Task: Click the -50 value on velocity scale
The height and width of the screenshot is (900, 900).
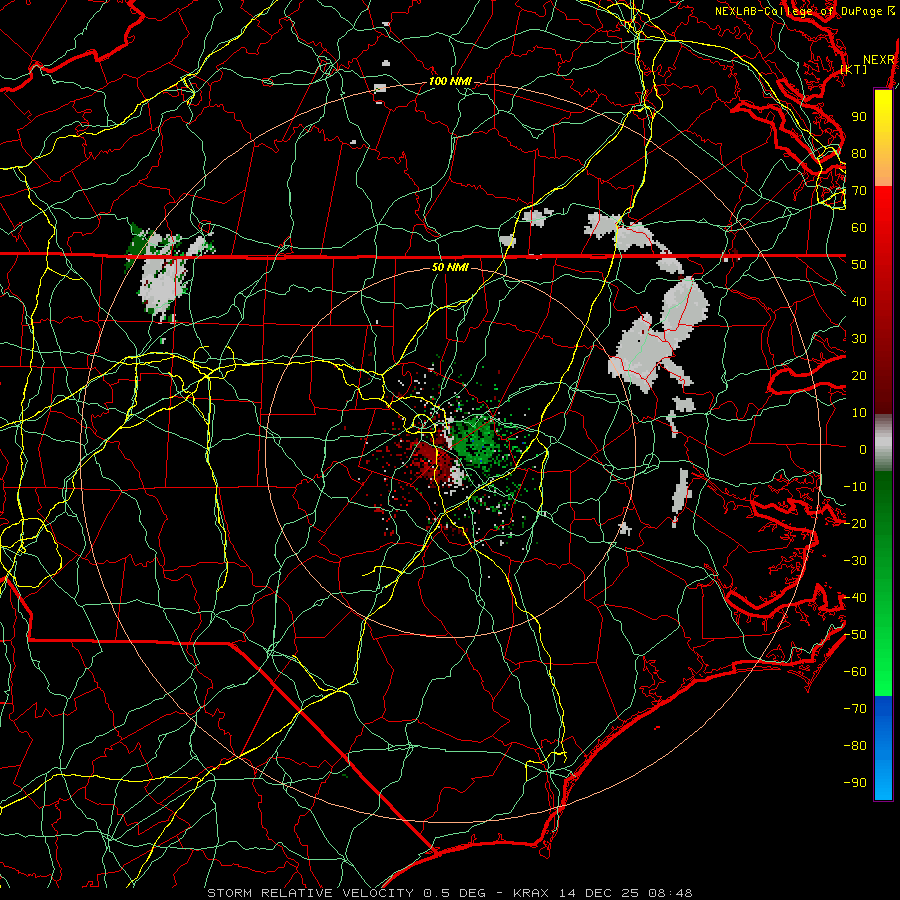Action: [855, 635]
